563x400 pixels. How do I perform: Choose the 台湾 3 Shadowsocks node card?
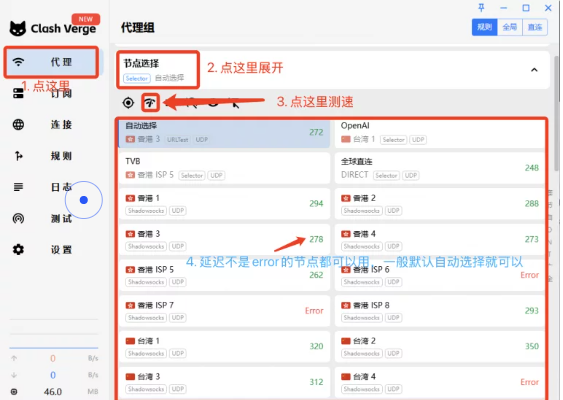pos(224,382)
